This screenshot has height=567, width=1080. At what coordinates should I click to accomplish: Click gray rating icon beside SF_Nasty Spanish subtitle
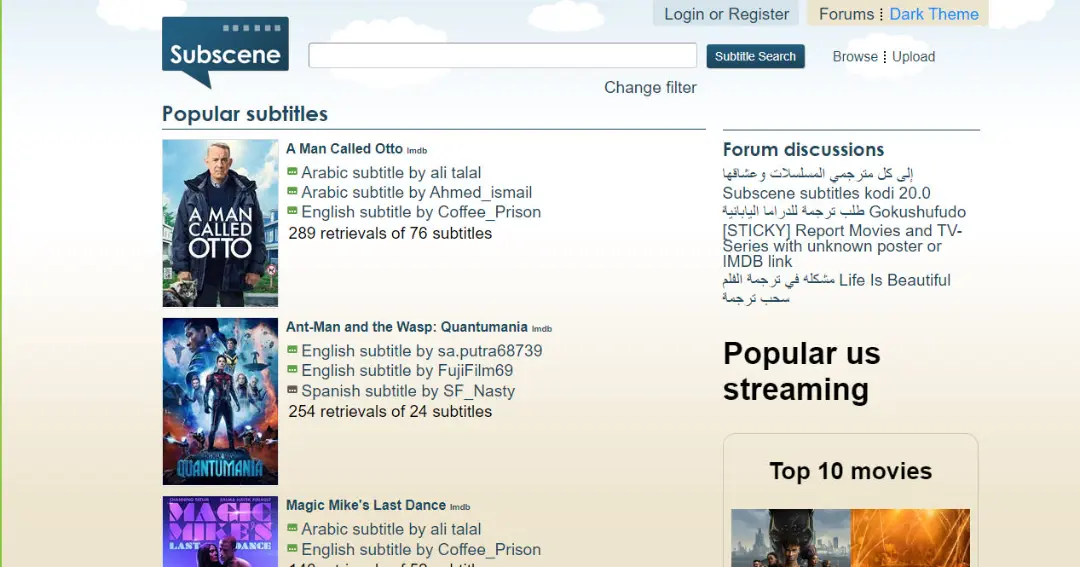tap(292, 390)
